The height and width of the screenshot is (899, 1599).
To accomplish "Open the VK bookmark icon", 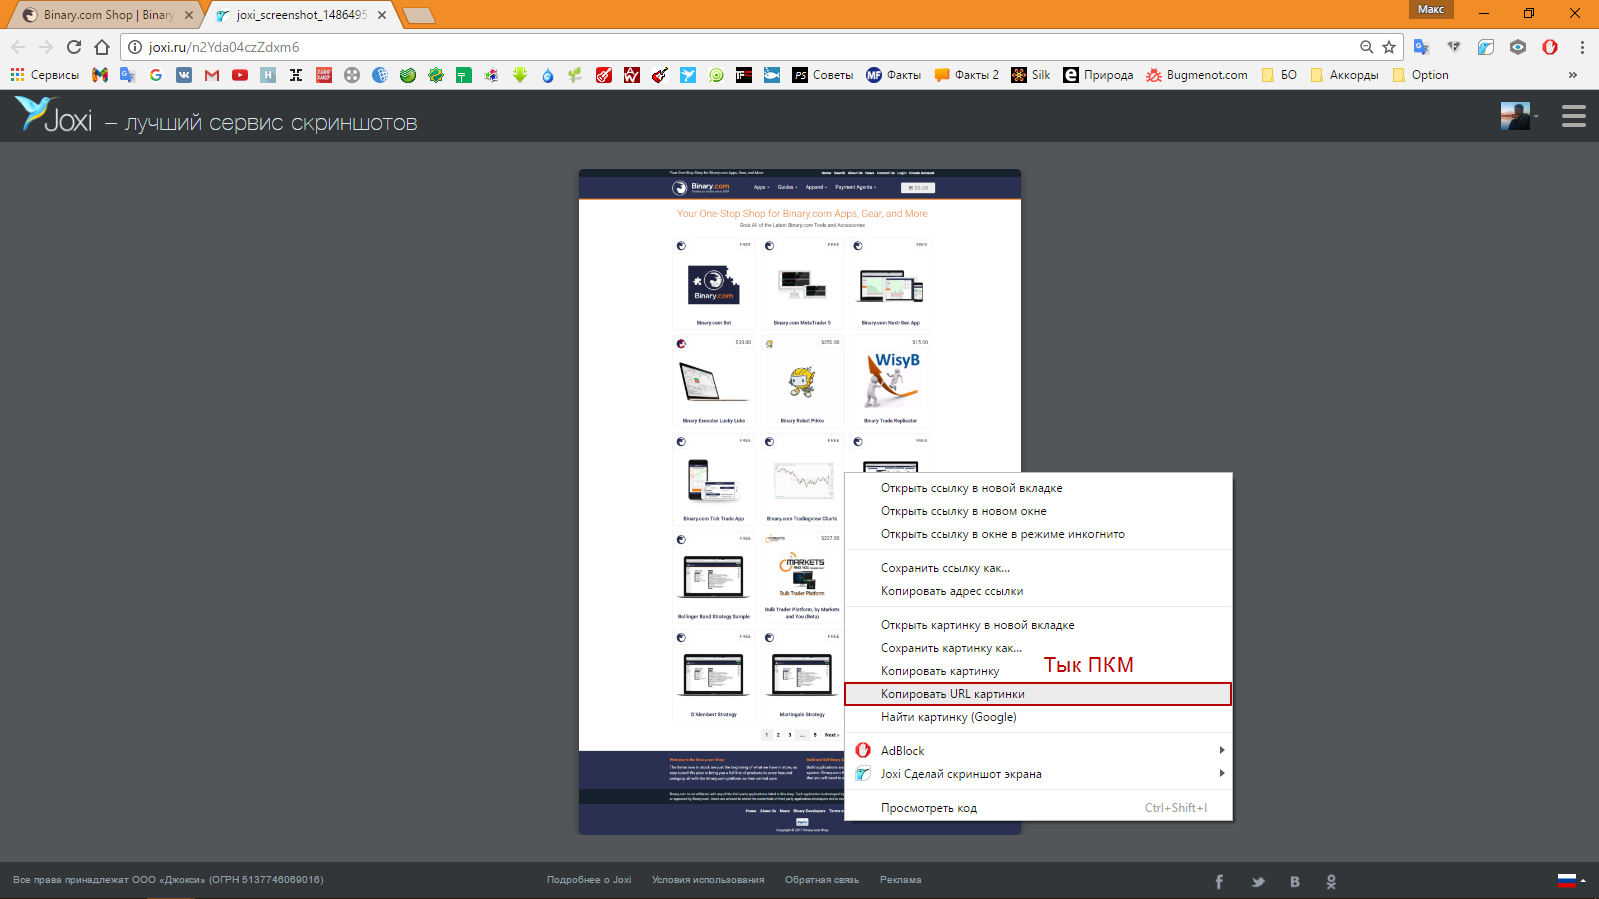I will tap(184, 75).
